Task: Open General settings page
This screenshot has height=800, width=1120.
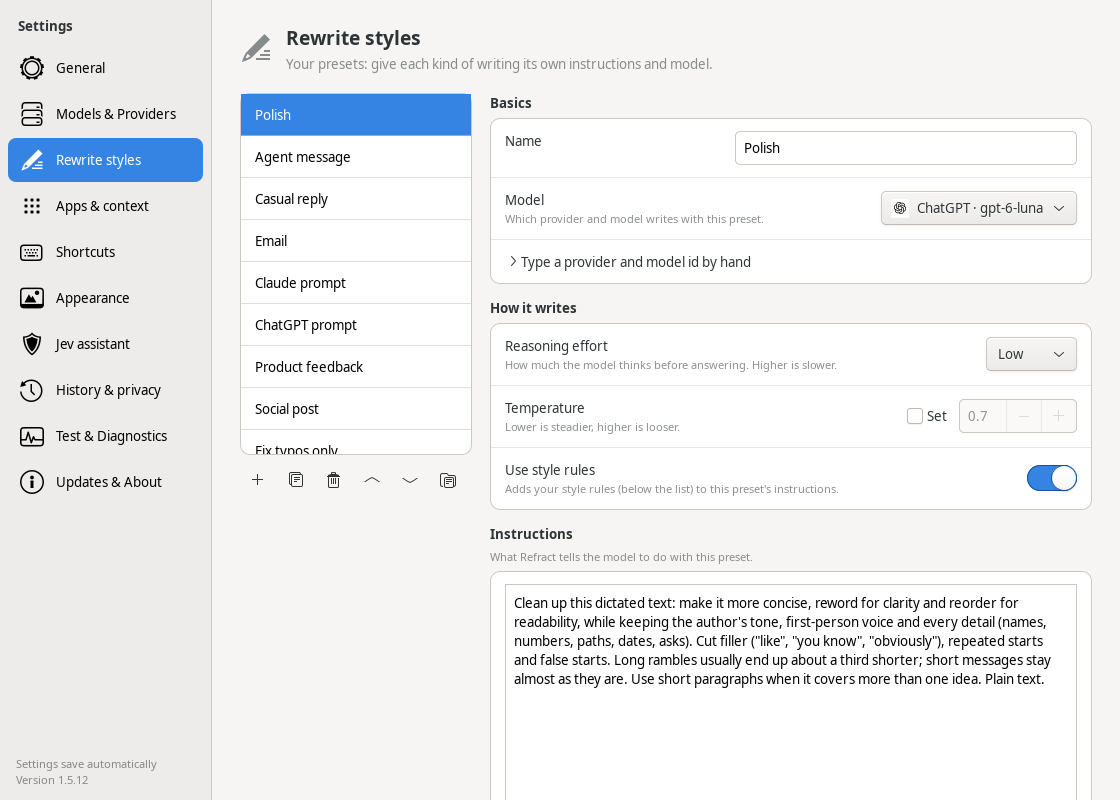Action: click(x=106, y=68)
